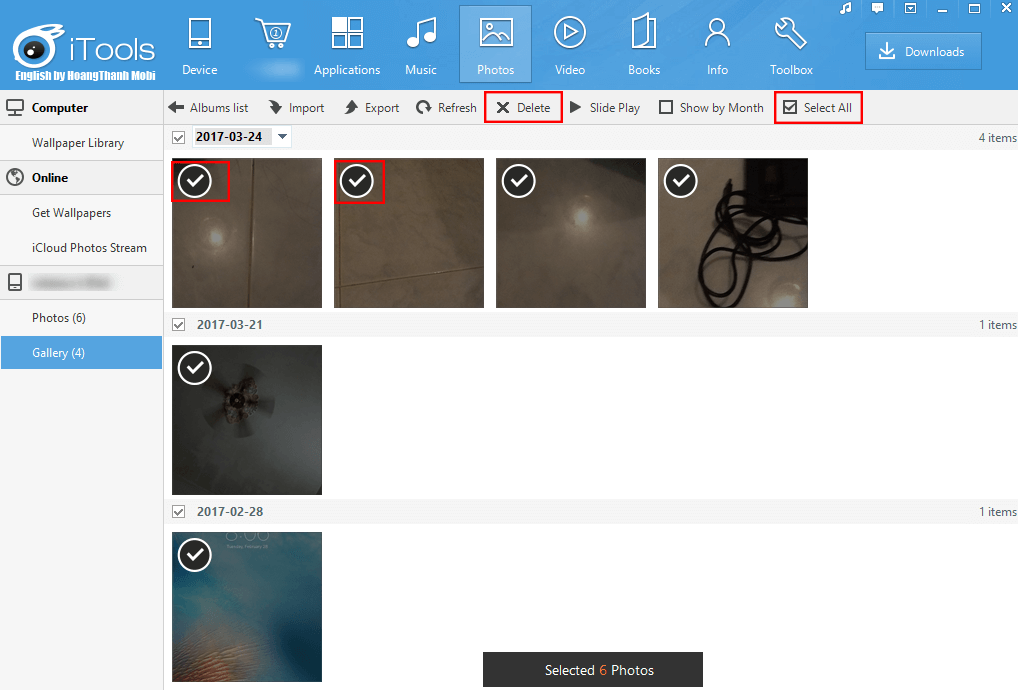This screenshot has height=690, width=1018.
Task: Uncheck the Select All checkbox
Action: coord(790,107)
